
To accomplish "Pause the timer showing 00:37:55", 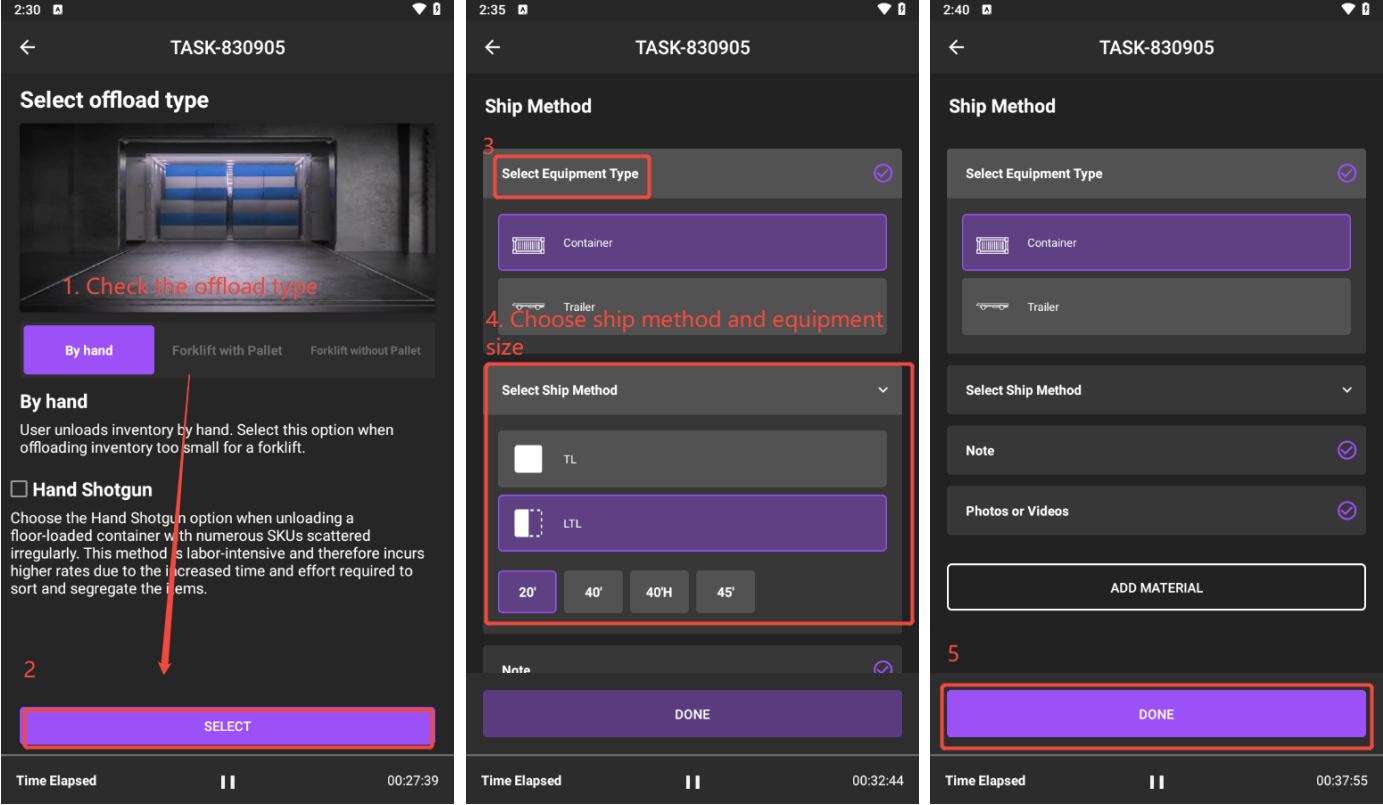I will [1156, 781].
